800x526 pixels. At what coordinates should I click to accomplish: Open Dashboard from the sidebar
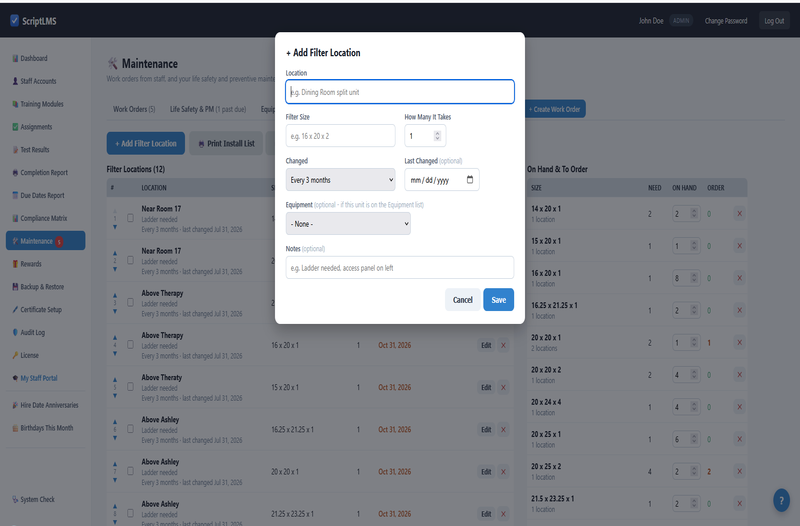[34, 58]
